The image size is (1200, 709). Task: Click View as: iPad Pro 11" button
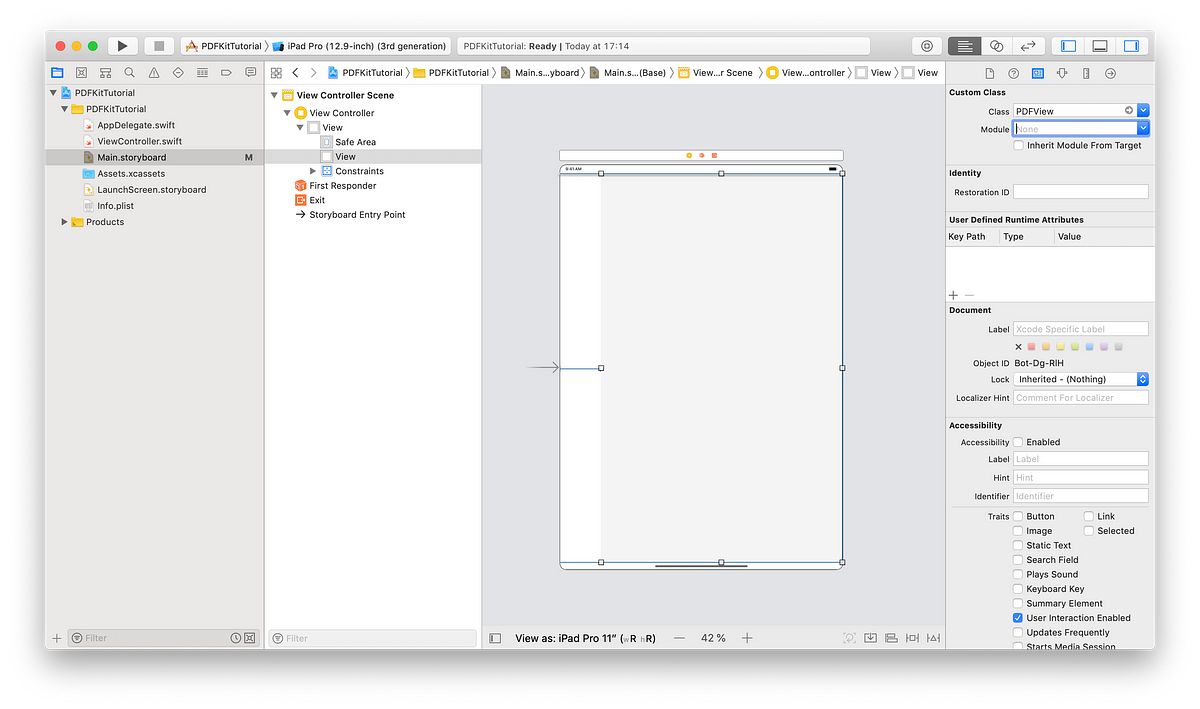pos(585,638)
